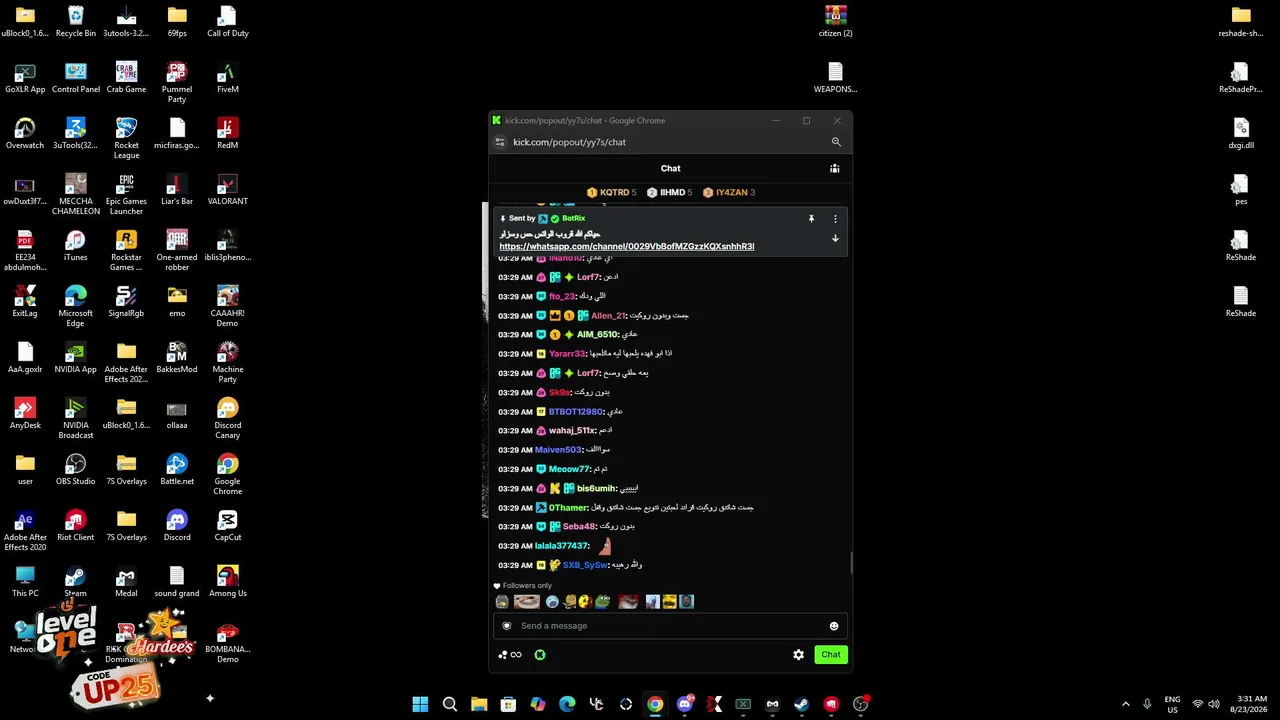The height and width of the screenshot is (720, 1280).
Task: Open pinned message three-dot options menu
Action: coord(835,219)
